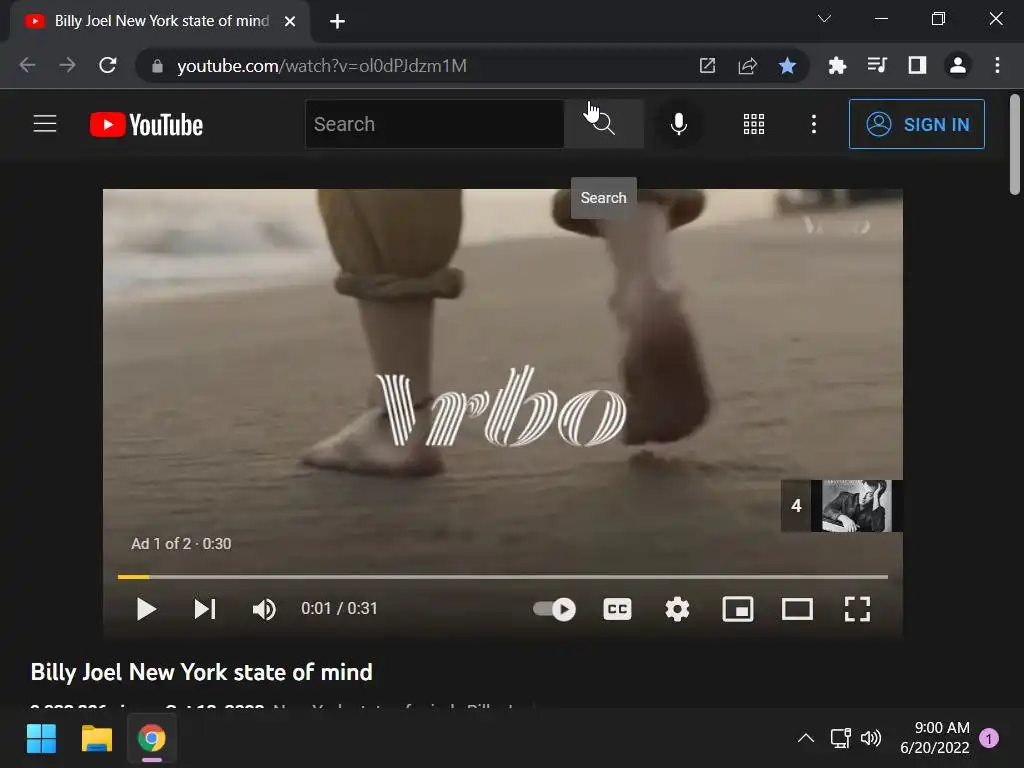This screenshot has width=1024, height=768.
Task: Click the address bar URL
Action: (x=322, y=66)
